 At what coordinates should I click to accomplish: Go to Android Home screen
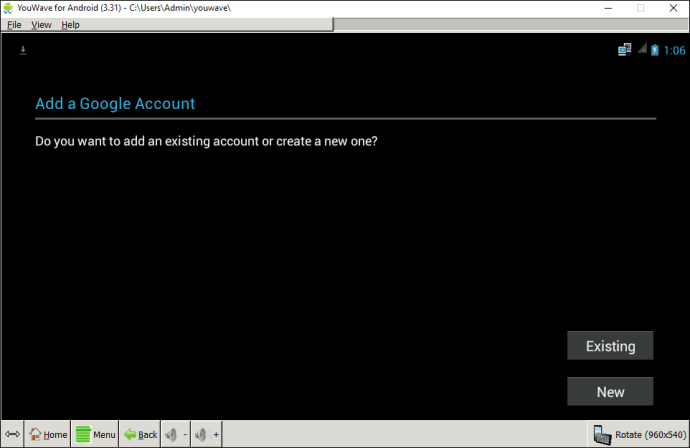point(48,434)
